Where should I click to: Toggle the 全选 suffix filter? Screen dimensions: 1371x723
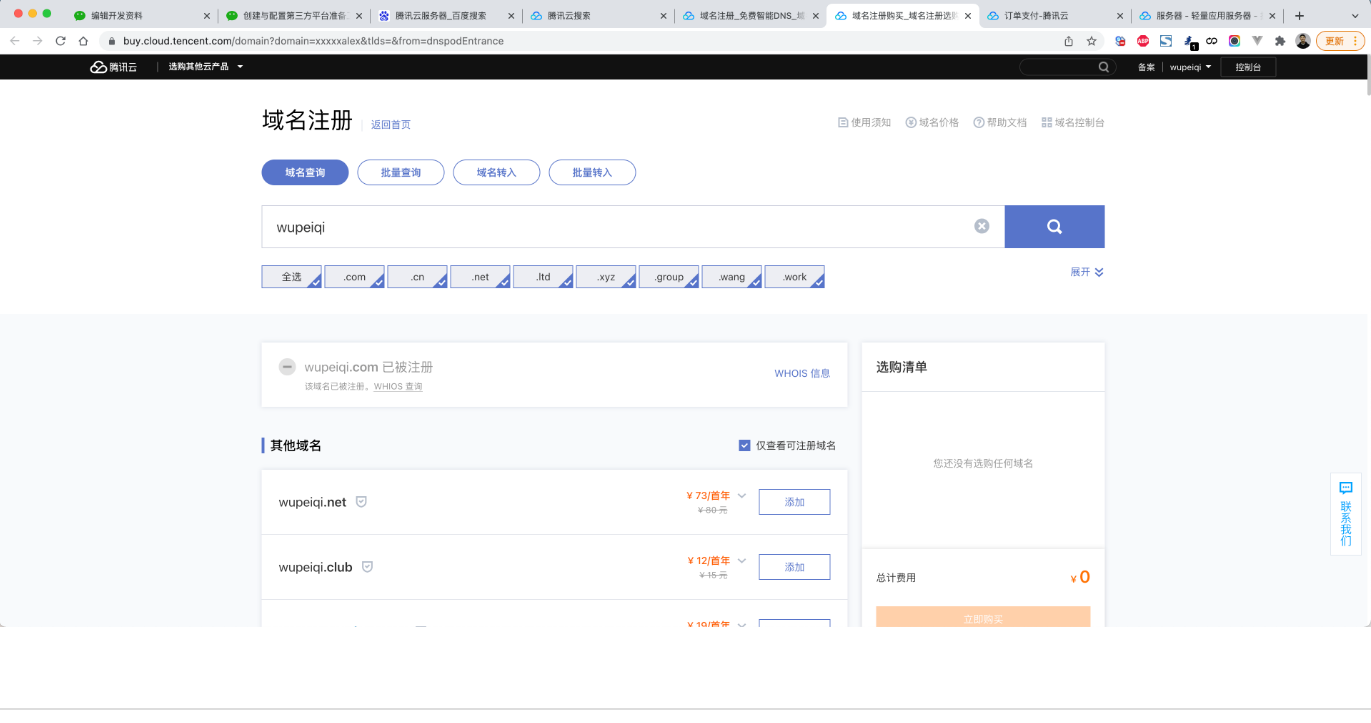coord(291,277)
